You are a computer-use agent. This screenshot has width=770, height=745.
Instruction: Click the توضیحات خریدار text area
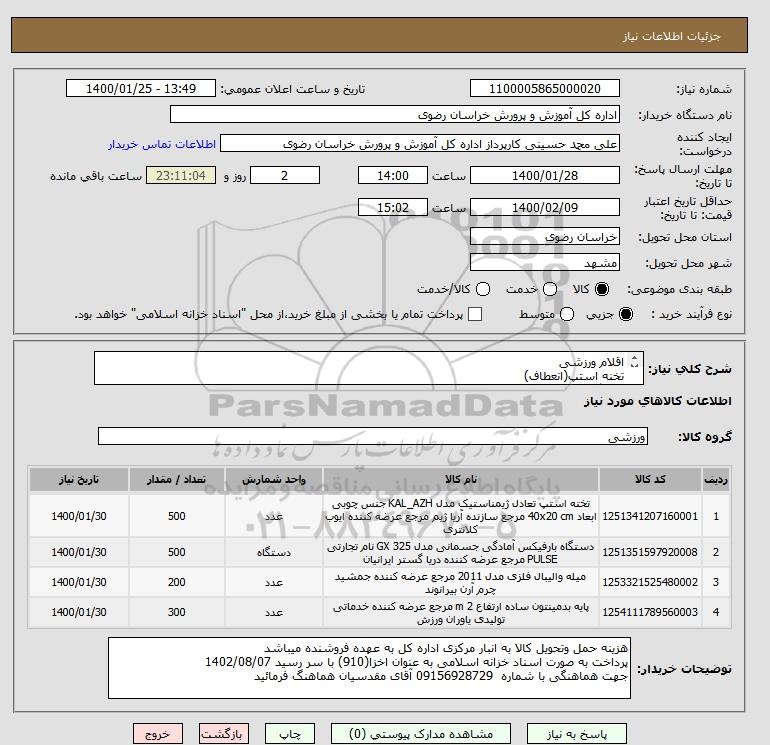(x=369, y=668)
